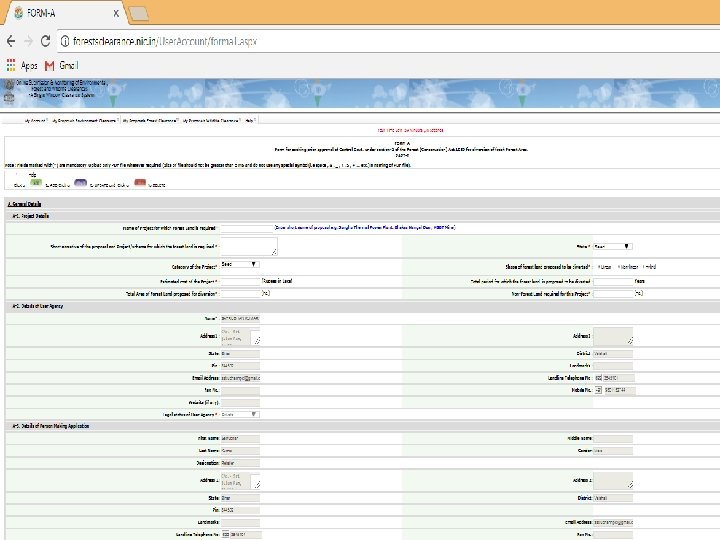
Task: Reload the page with the refresh icon
Action: coord(45,41)
